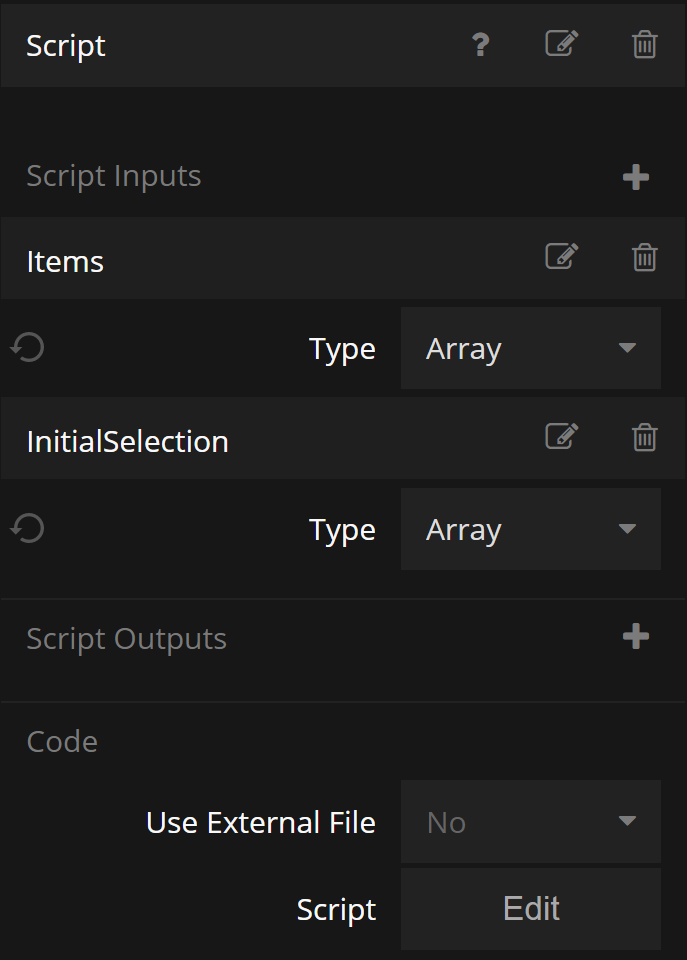Click the Script header edit icon
Screen dimensions: 687x960
tap(561, 45)
